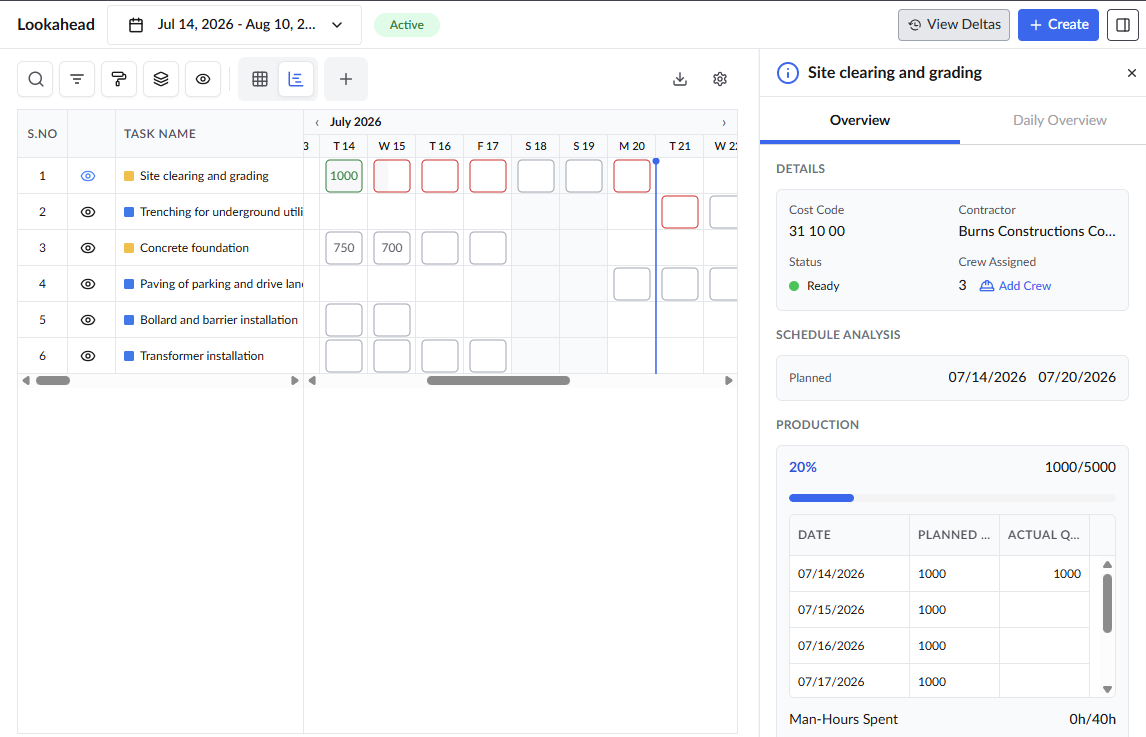
Task: Click timeline scrollbar right arrow
Action: pyautogui.click(x=729, y=380)
